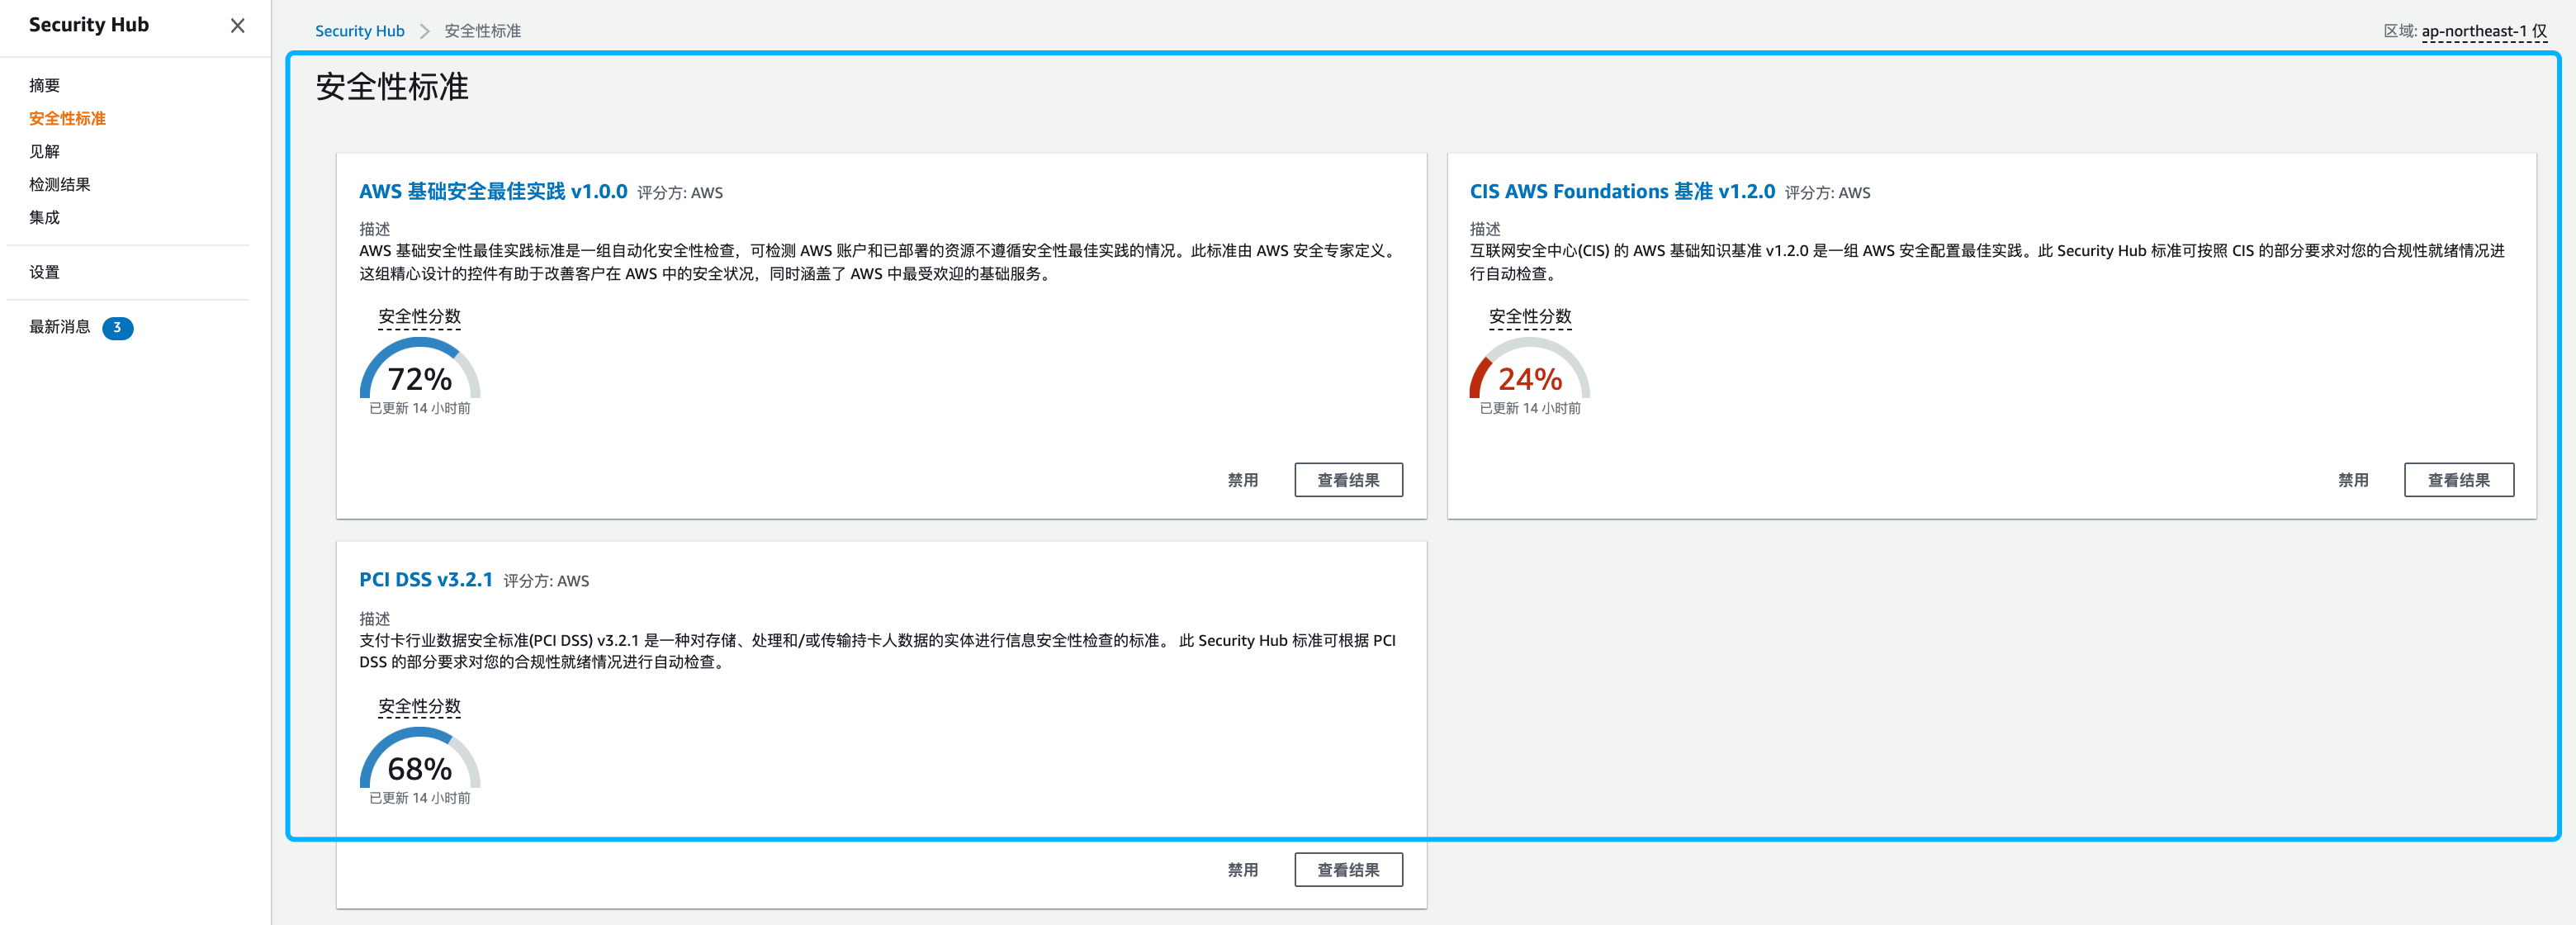Go to 检测结果 in the sidebar
The height and width of the screenshot is (925, 2576).
[59, 185]
